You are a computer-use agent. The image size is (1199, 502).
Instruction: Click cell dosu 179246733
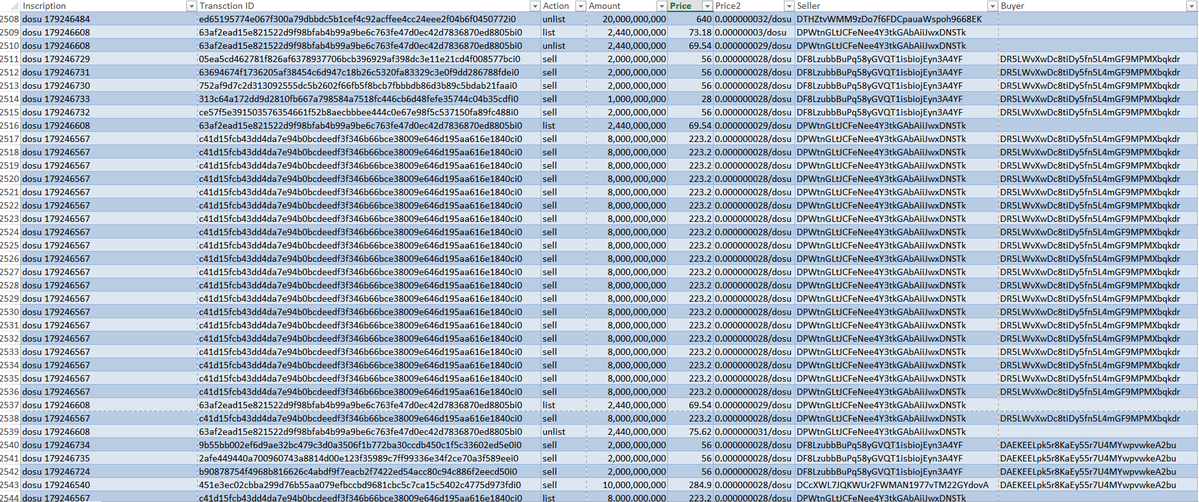[x=108, y=99]
